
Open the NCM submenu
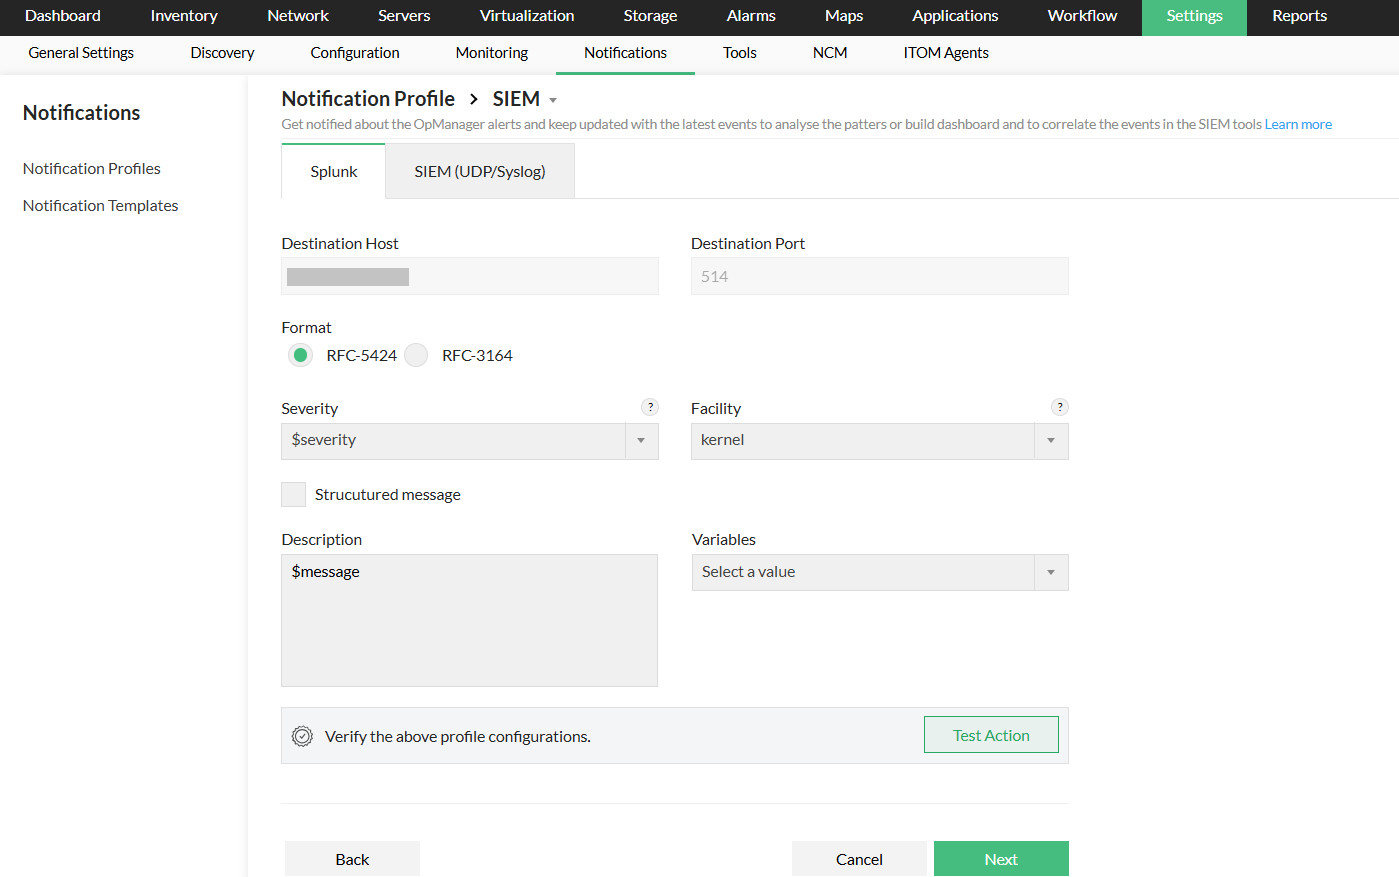(x=830, y=53)
